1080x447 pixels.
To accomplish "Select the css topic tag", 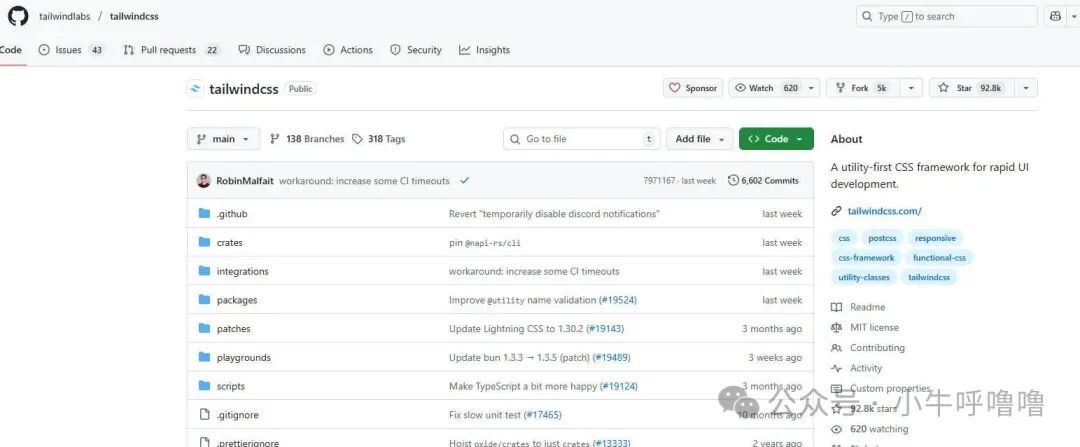I will [x=844, y=238].
